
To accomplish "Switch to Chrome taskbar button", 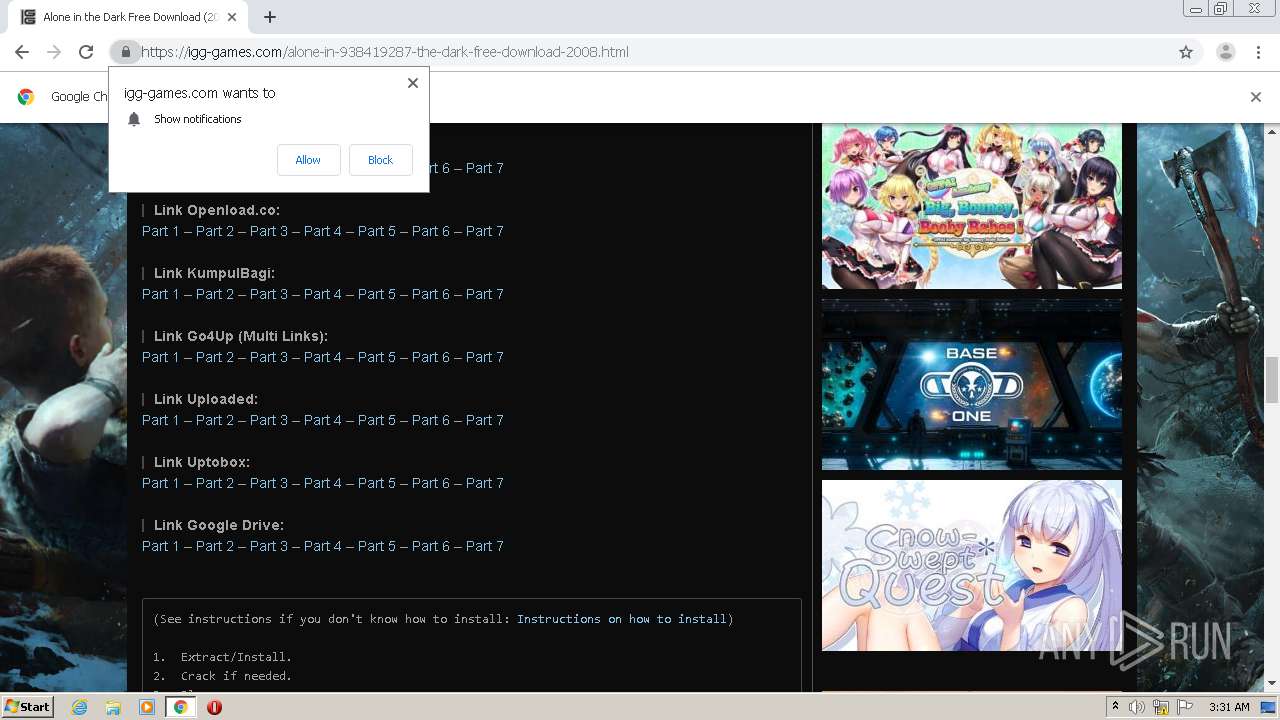I will click(x=180, y=707).
